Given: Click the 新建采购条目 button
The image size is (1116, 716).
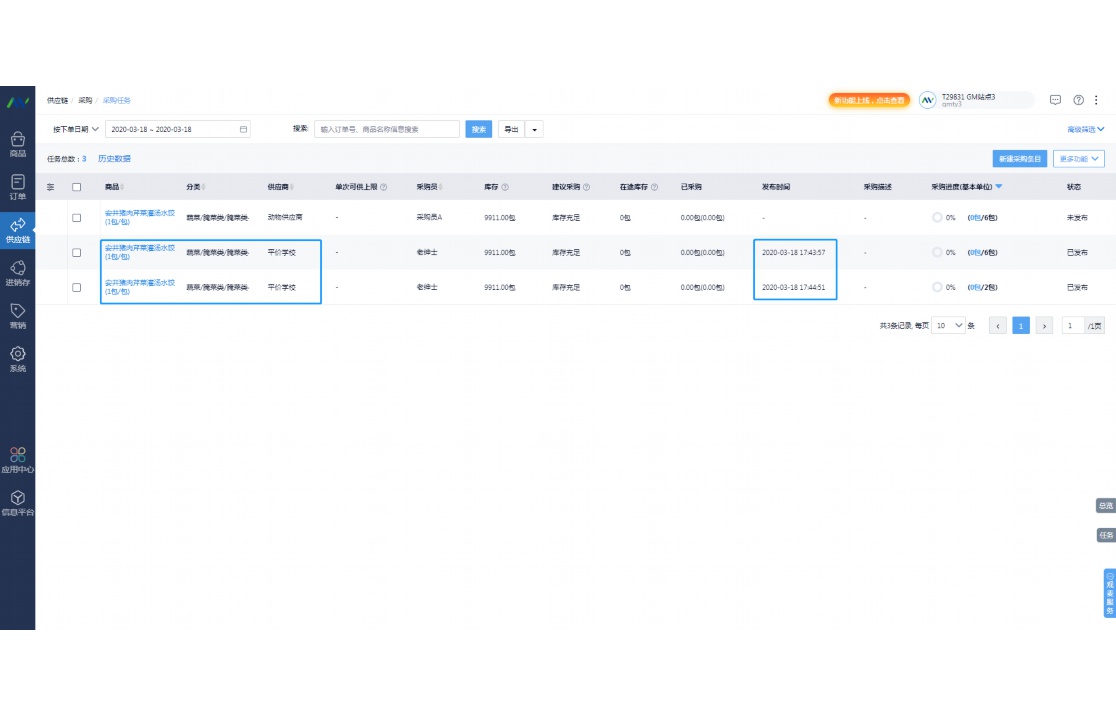Looking at the screenshot, I should coord(1019,159).
